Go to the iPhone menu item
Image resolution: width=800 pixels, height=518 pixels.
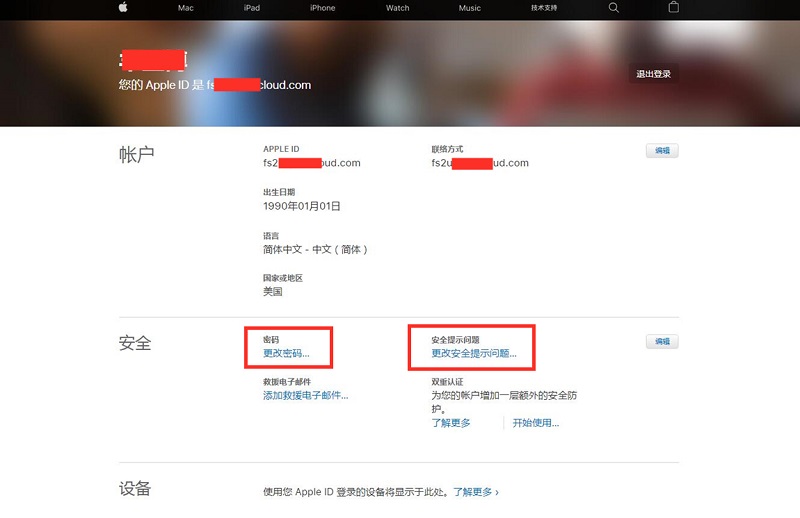click(322, 8)
